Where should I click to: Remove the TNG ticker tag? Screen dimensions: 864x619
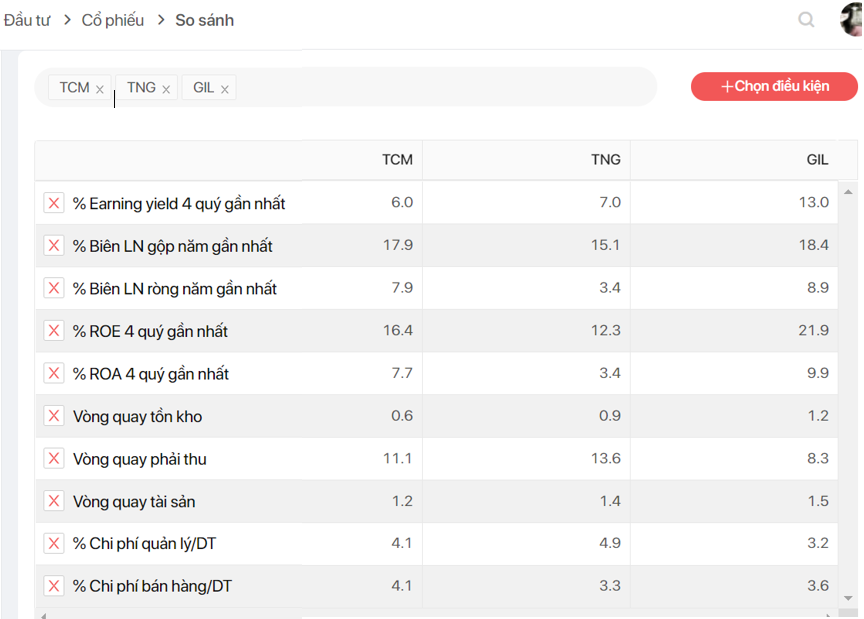coord(166,89)
